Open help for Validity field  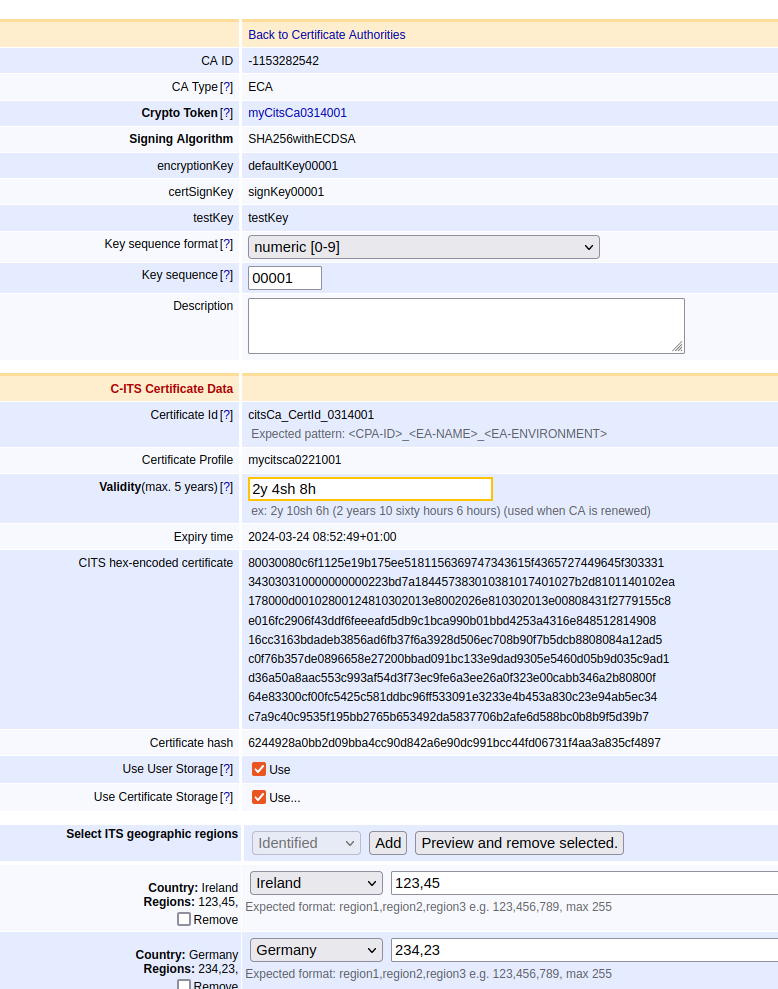click(226, 487)
